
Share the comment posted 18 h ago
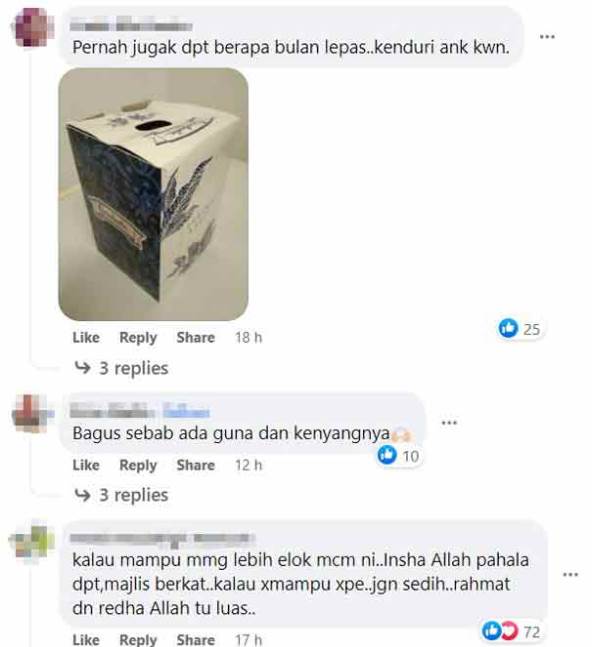click(196, 338)
